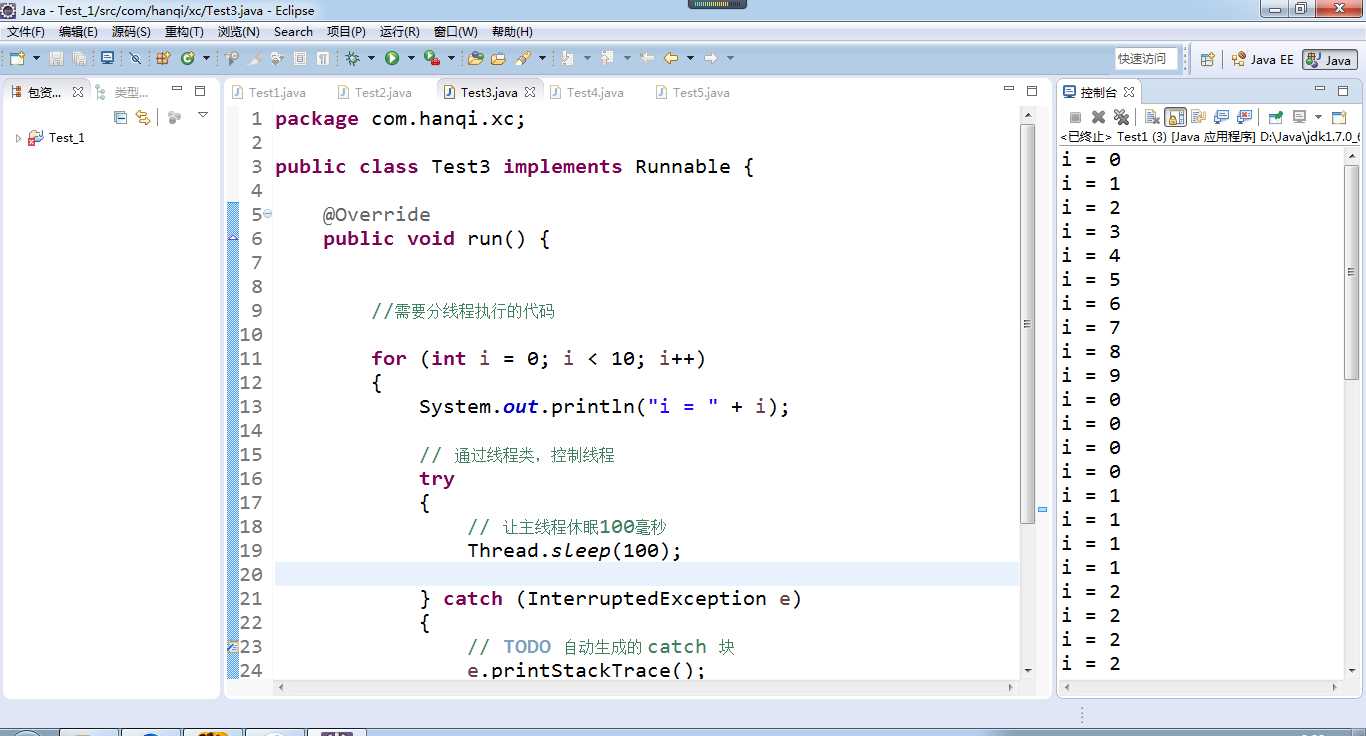Screen dimensions: 1366x736
Task: Click the Search flashlight toolbar icon
Action: (523, 59)
